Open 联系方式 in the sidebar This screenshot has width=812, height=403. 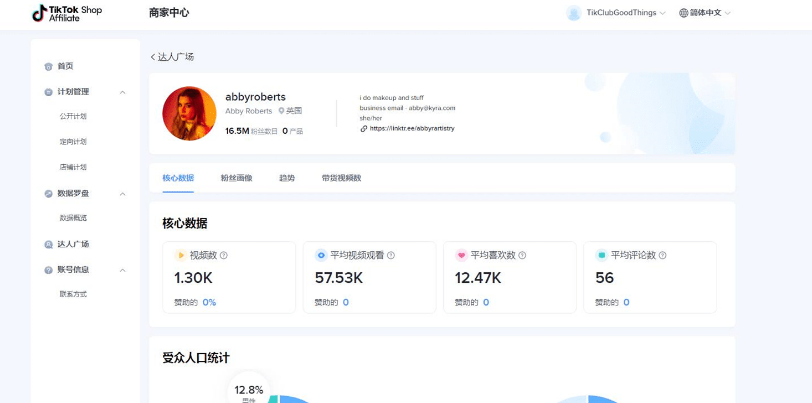pos(73,294)
